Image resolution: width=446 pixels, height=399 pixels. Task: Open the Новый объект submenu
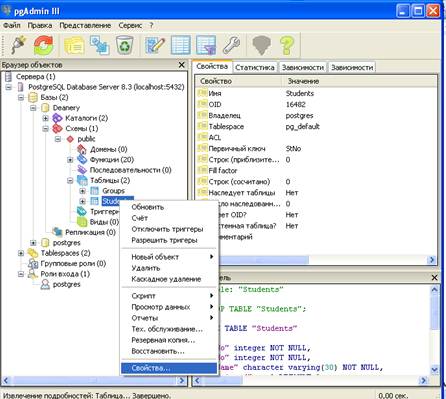click(169, 257)
